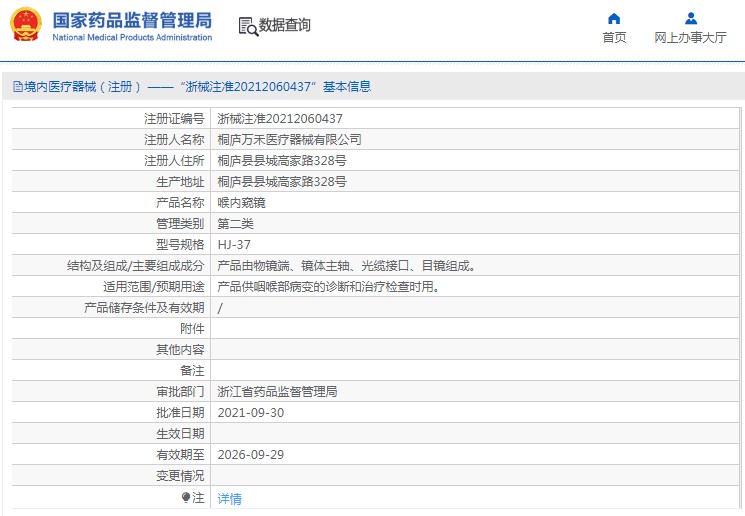
Task: Select model HJ-37 value
Action: point(234,244)
